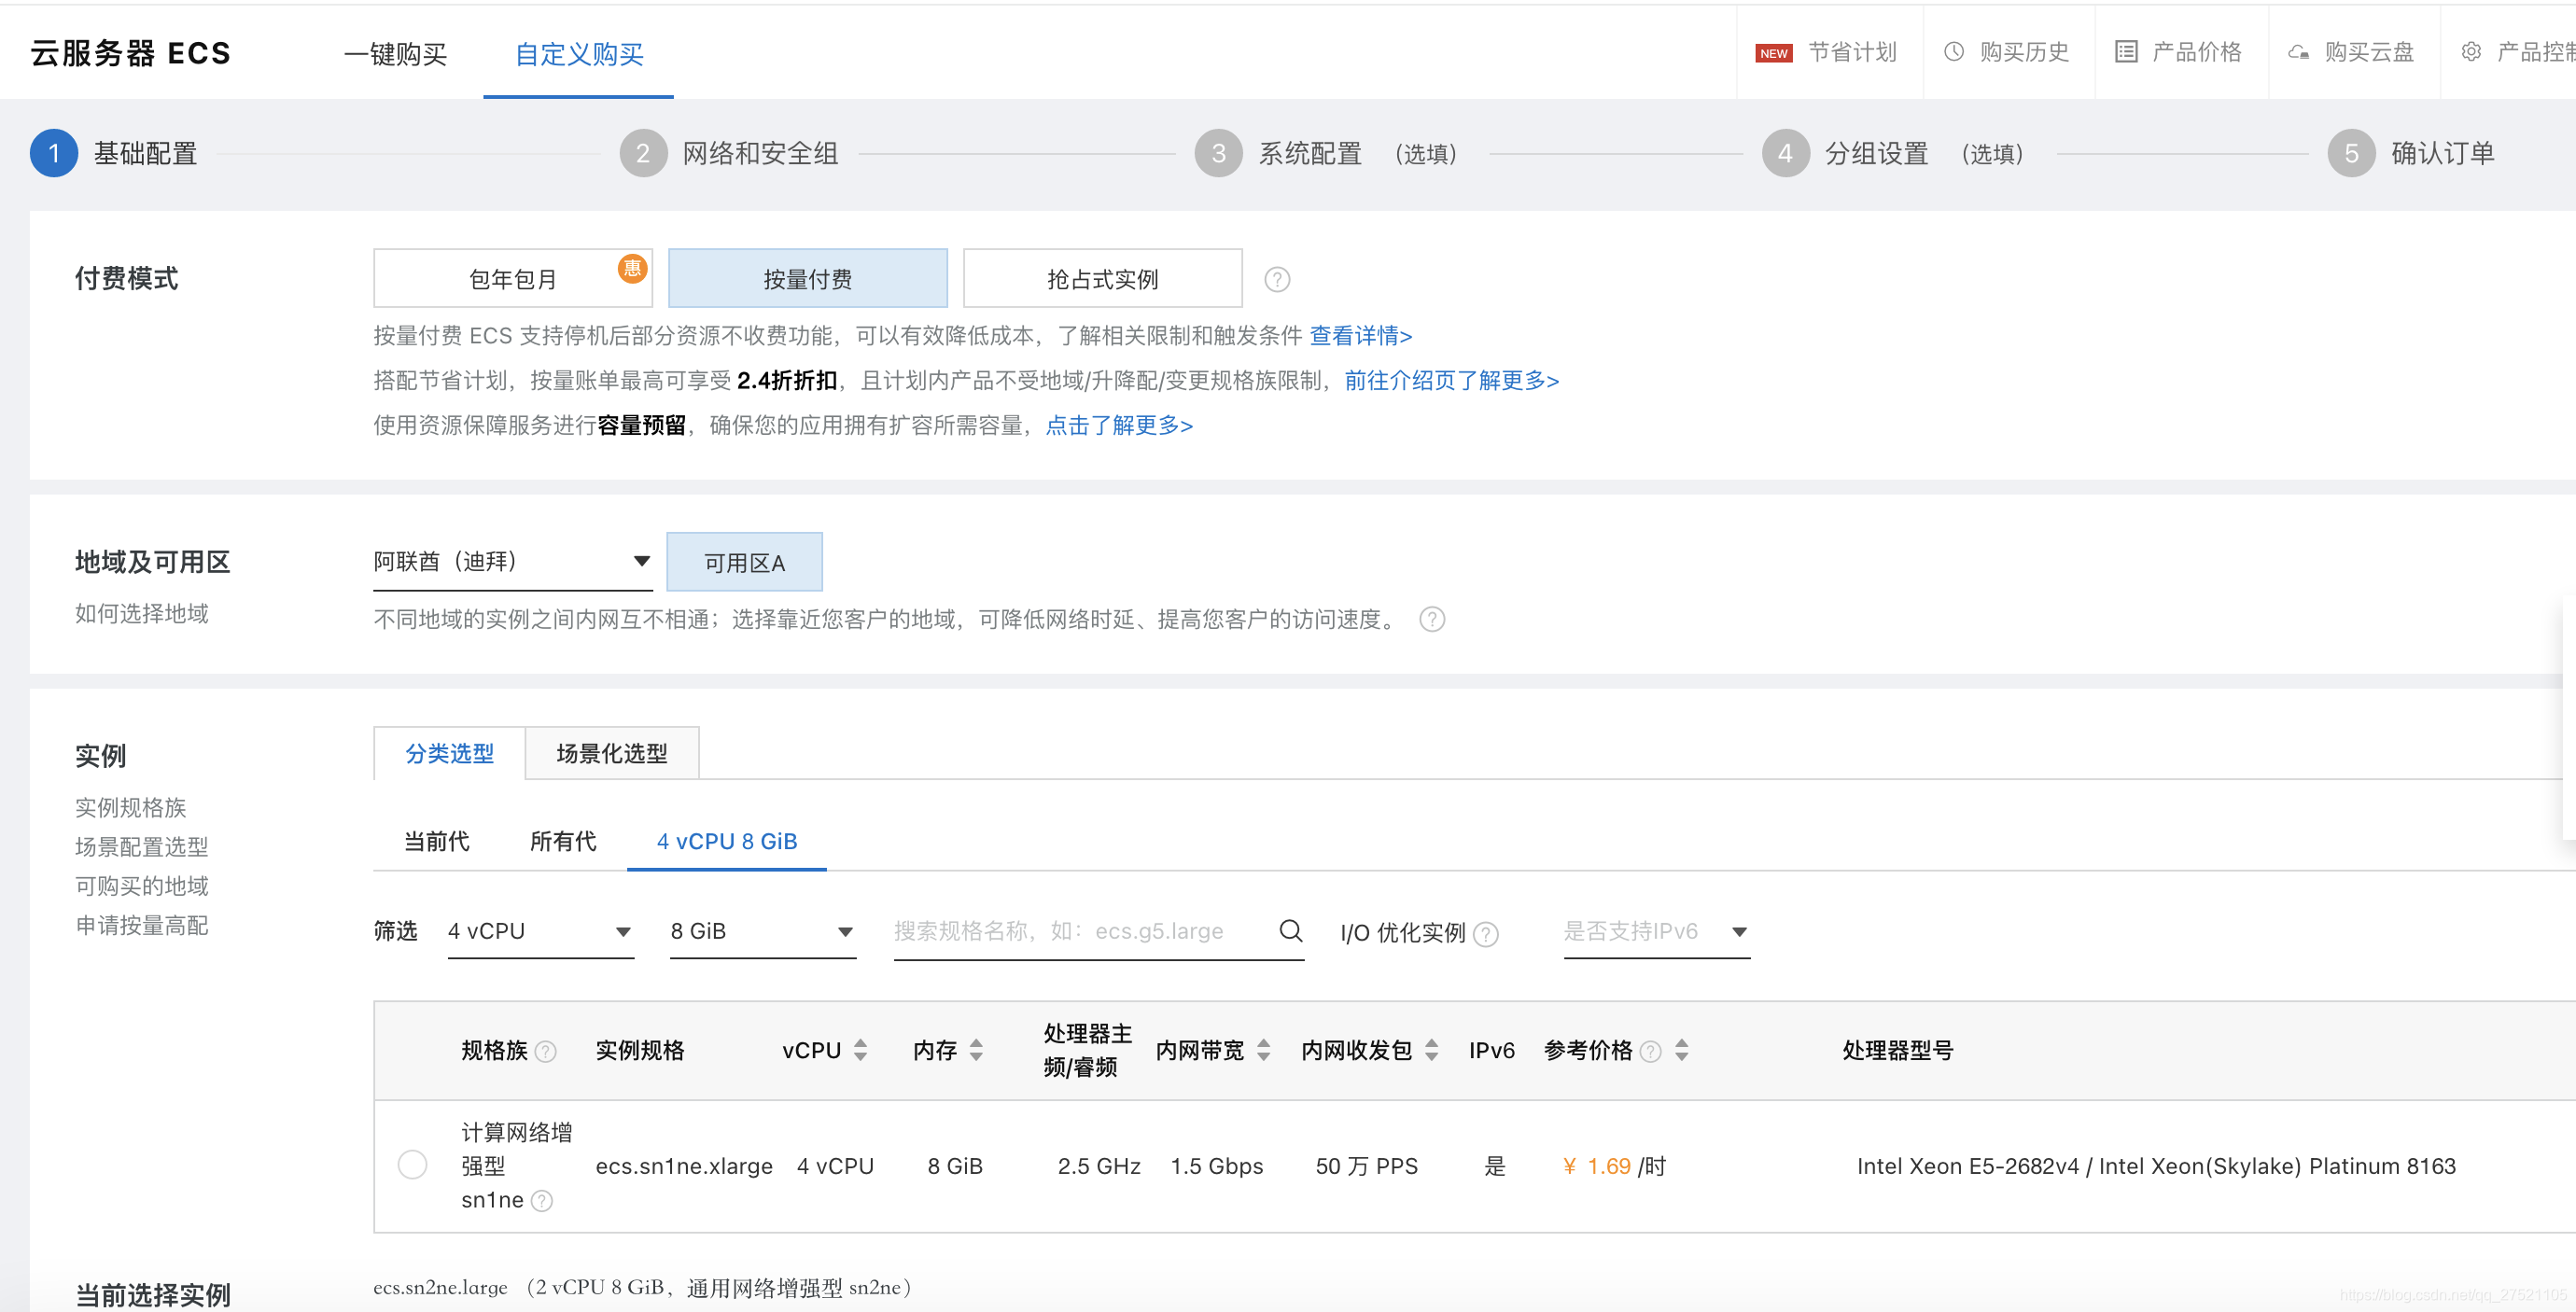Sort by 参考价格 column arrows
This screenshot has width=2576, height=1312.
click(1682, 1050)
